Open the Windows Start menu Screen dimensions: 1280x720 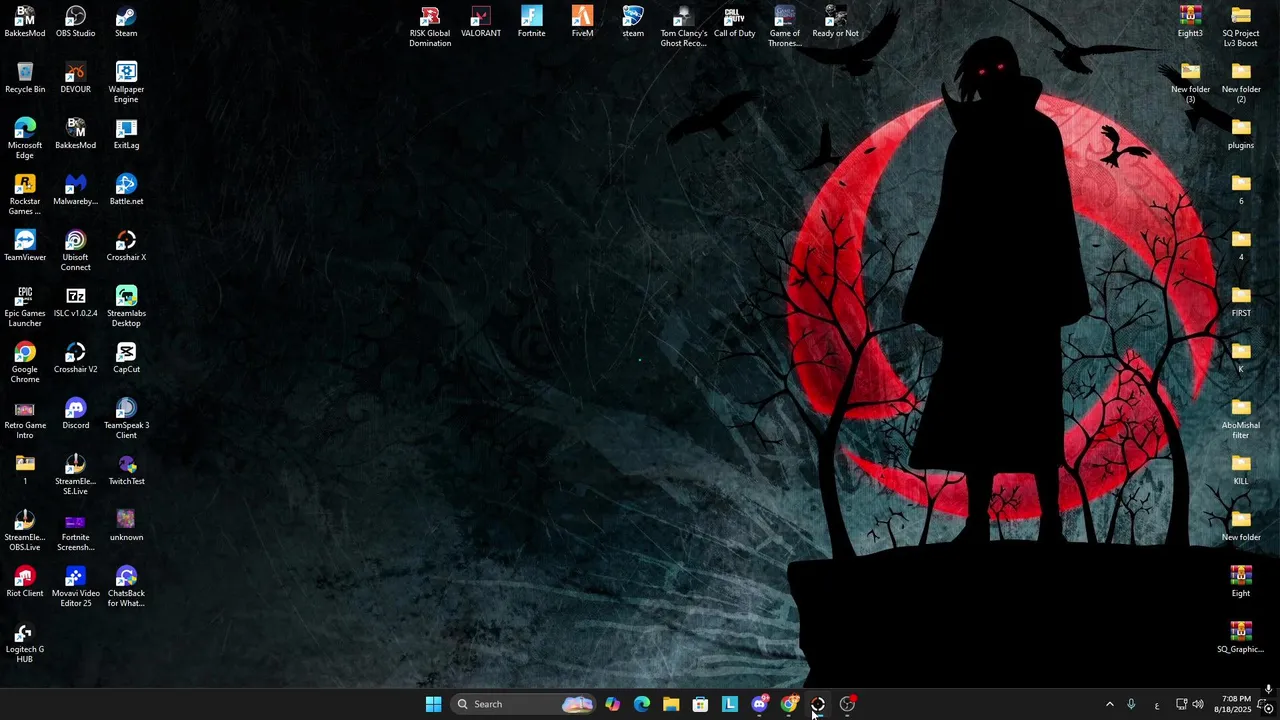coord(433,704)
